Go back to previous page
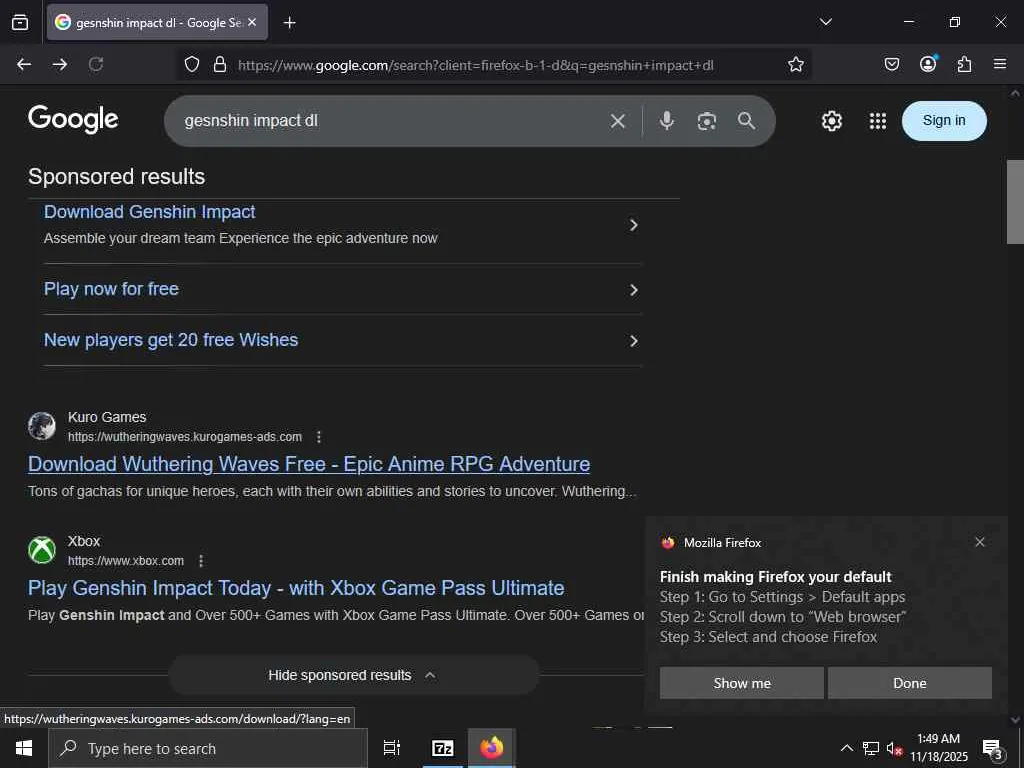1024x768 pixels. [x=24, y=64]
